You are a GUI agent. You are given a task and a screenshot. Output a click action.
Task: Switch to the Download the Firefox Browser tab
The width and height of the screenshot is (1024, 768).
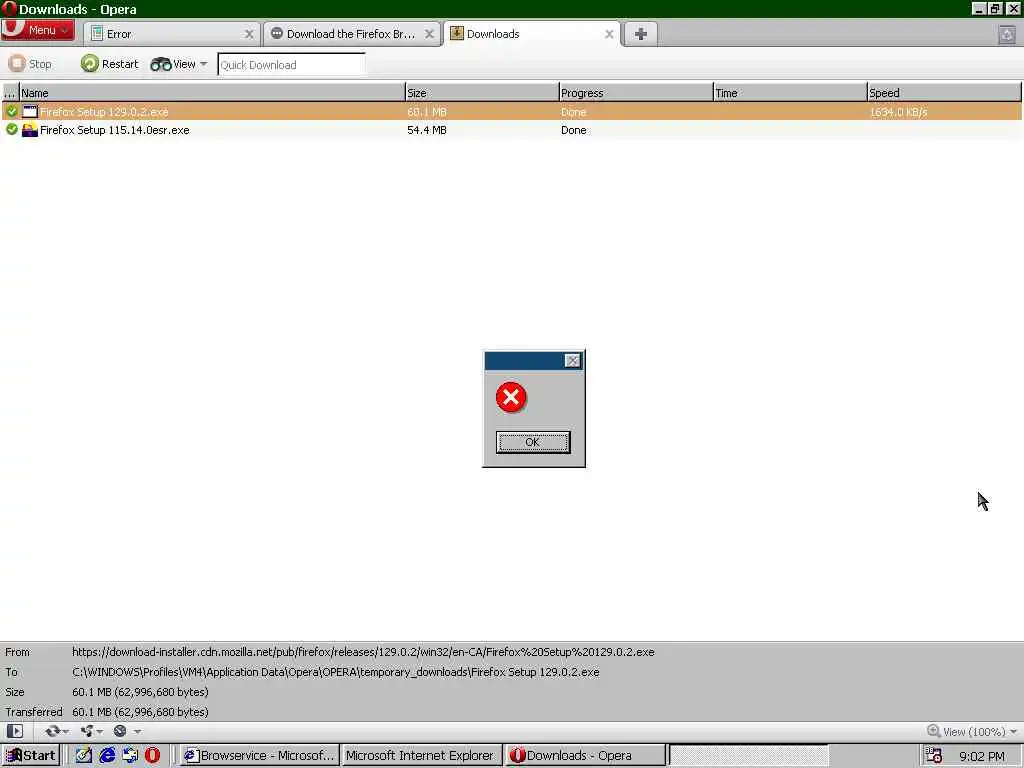351,34
